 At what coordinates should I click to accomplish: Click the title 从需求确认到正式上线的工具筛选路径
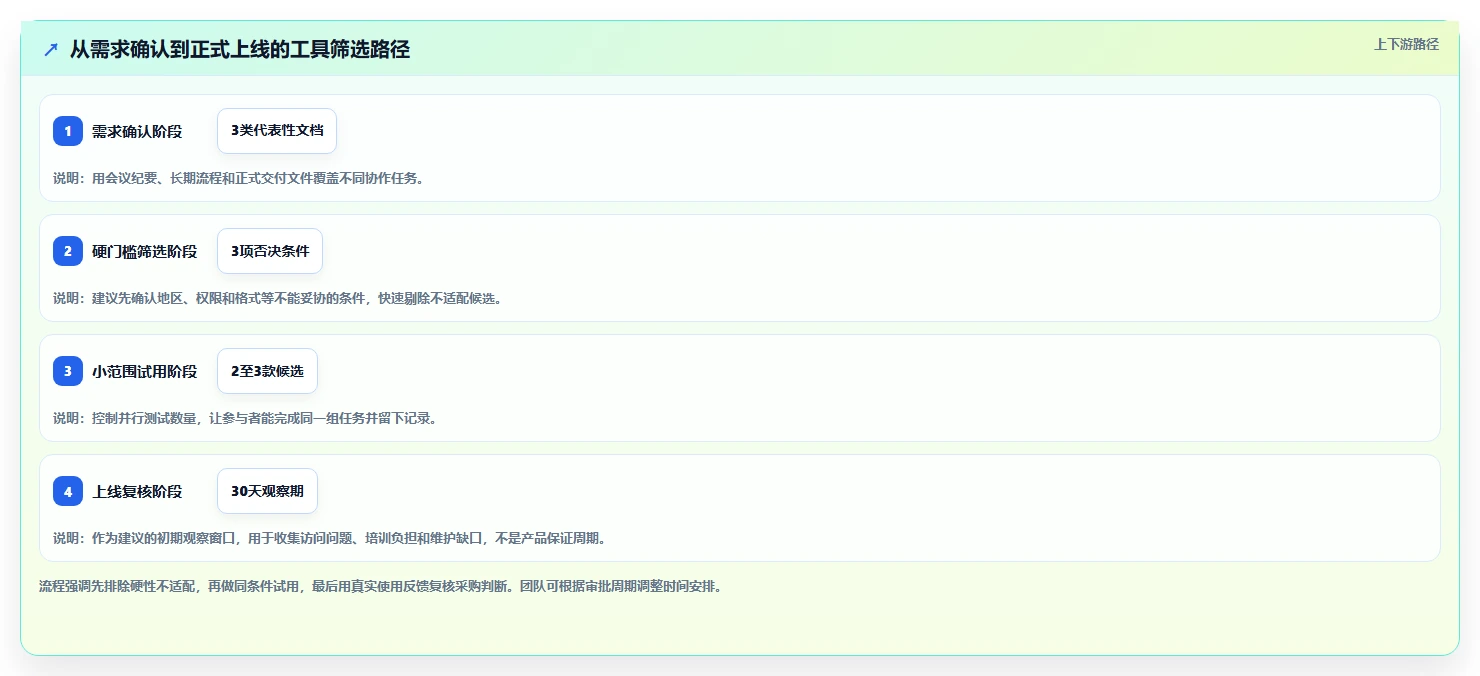(x=240, y=49)
